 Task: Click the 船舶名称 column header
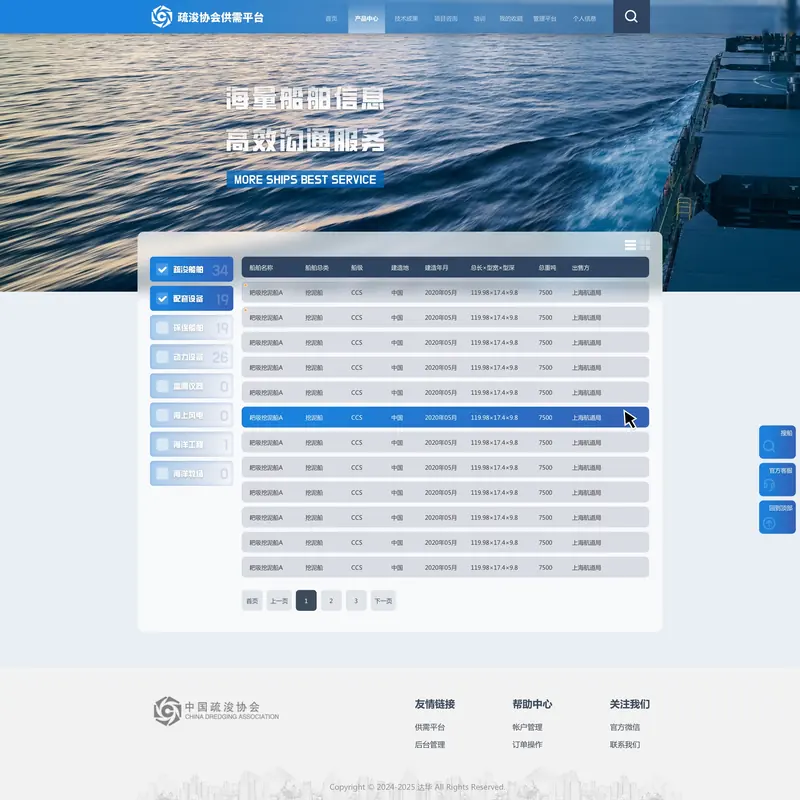(261, 268)
